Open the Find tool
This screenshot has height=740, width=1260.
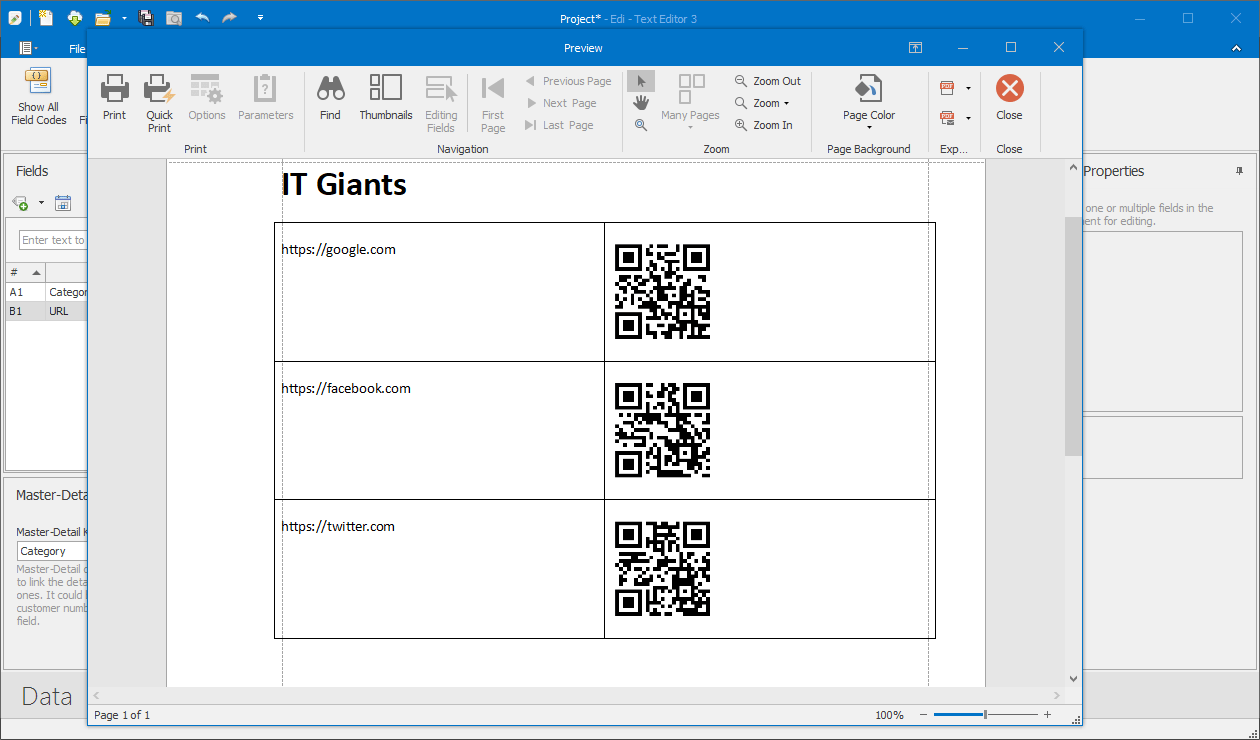pos(330,100)
